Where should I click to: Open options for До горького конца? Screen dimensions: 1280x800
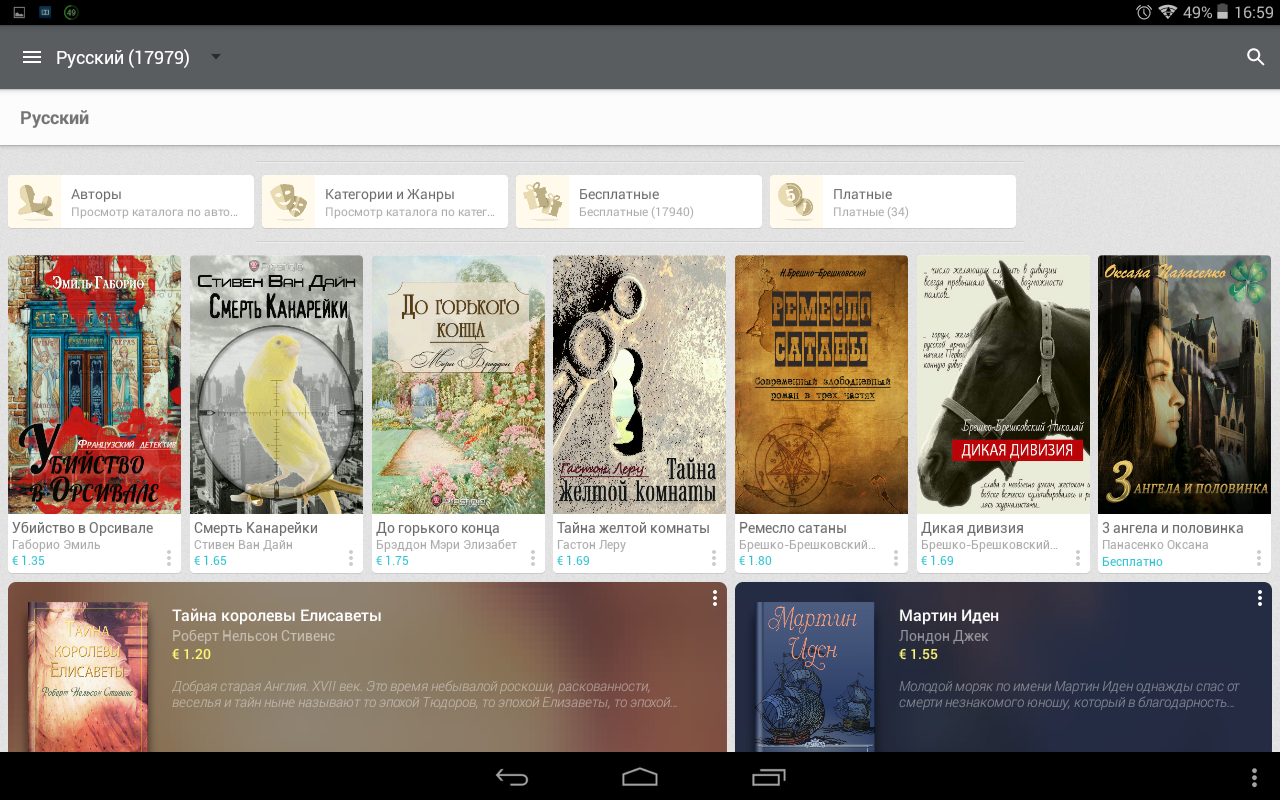[x=533, y=558]
